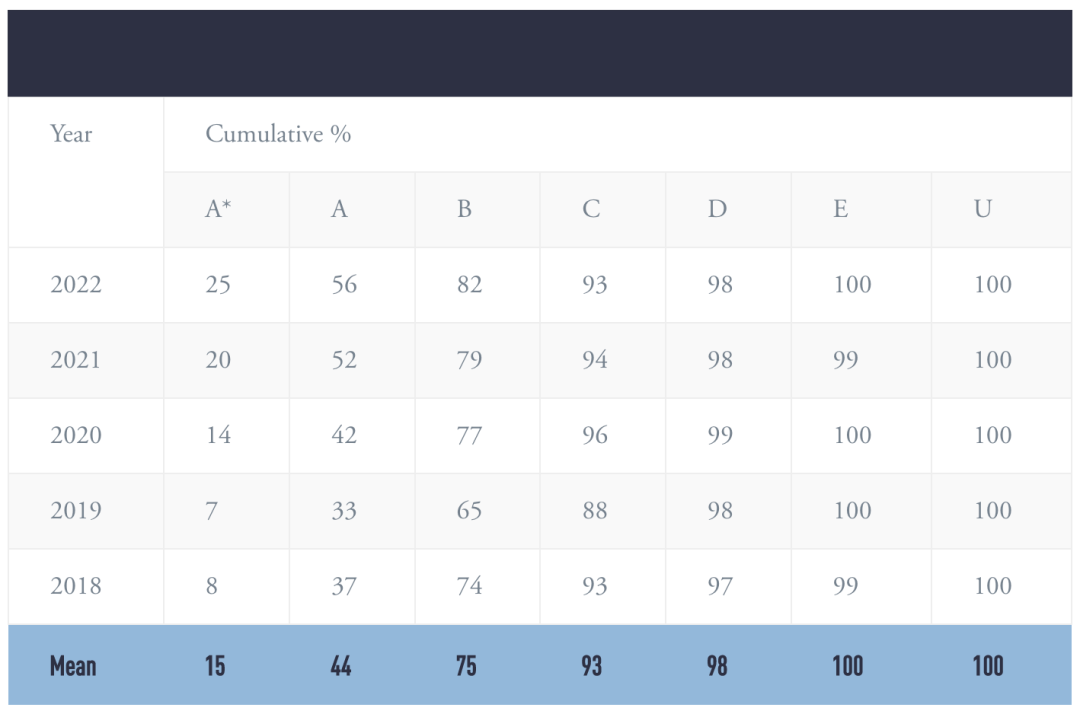This screenshot has width=1080, height=714.
Task: Click the Mean B grade value 75
Action: click(466, 666)
